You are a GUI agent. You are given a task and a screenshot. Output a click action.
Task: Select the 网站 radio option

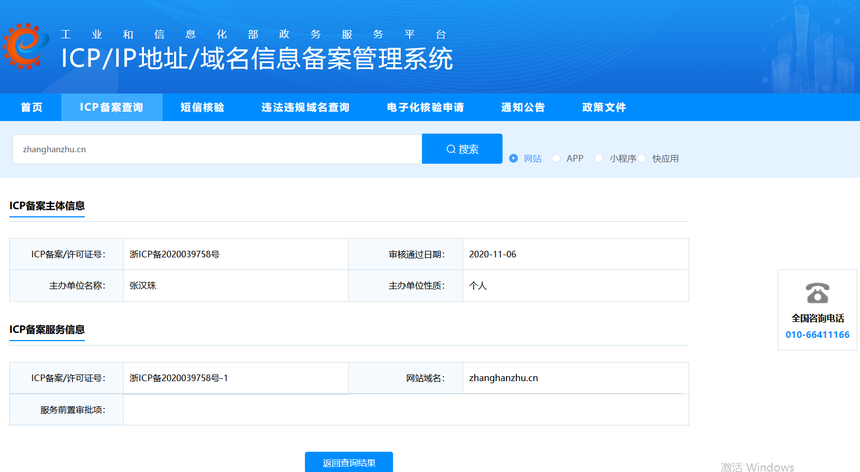click(x=514, y=158)
